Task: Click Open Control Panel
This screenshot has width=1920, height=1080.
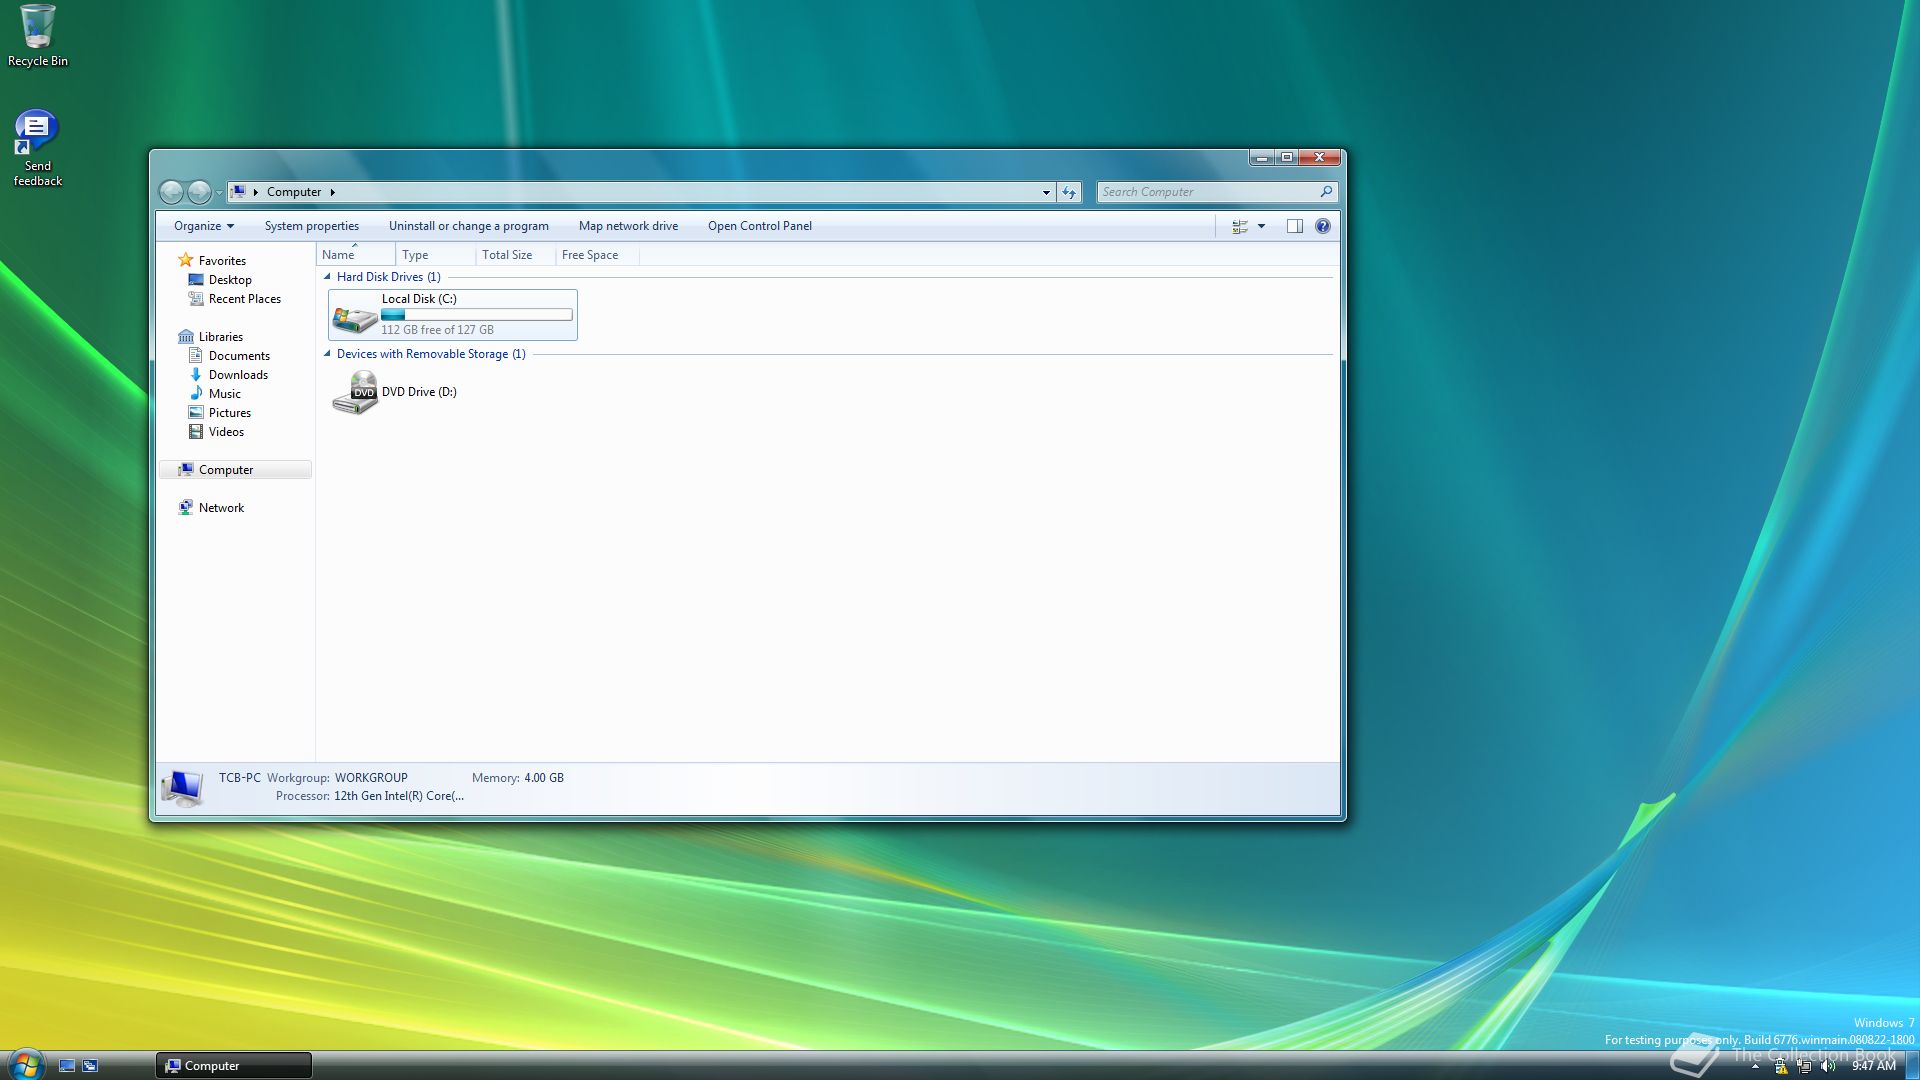Action: pyautogui.click(x=760, y=226)
